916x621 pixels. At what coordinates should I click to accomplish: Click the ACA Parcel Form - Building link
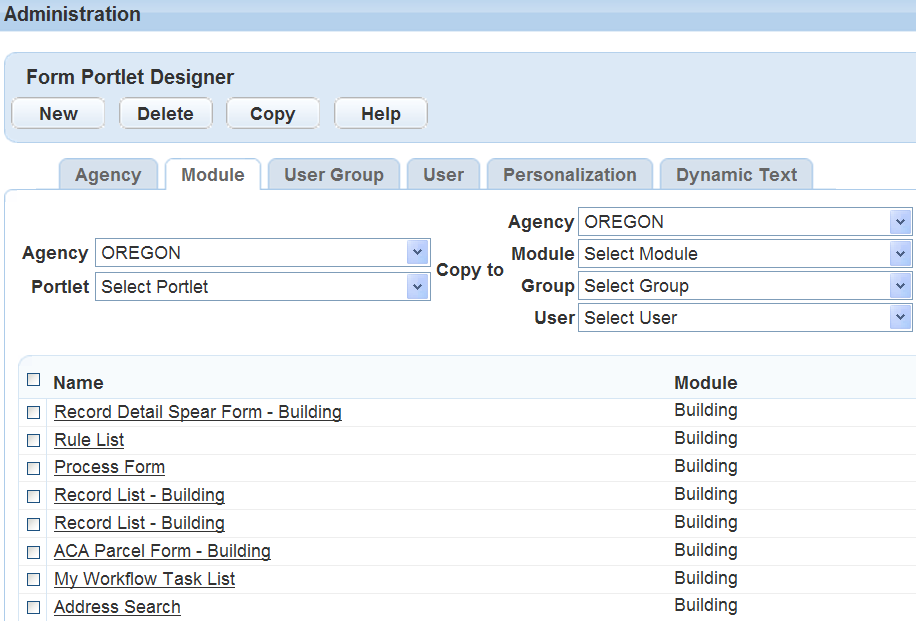click(x=162, y=551)
